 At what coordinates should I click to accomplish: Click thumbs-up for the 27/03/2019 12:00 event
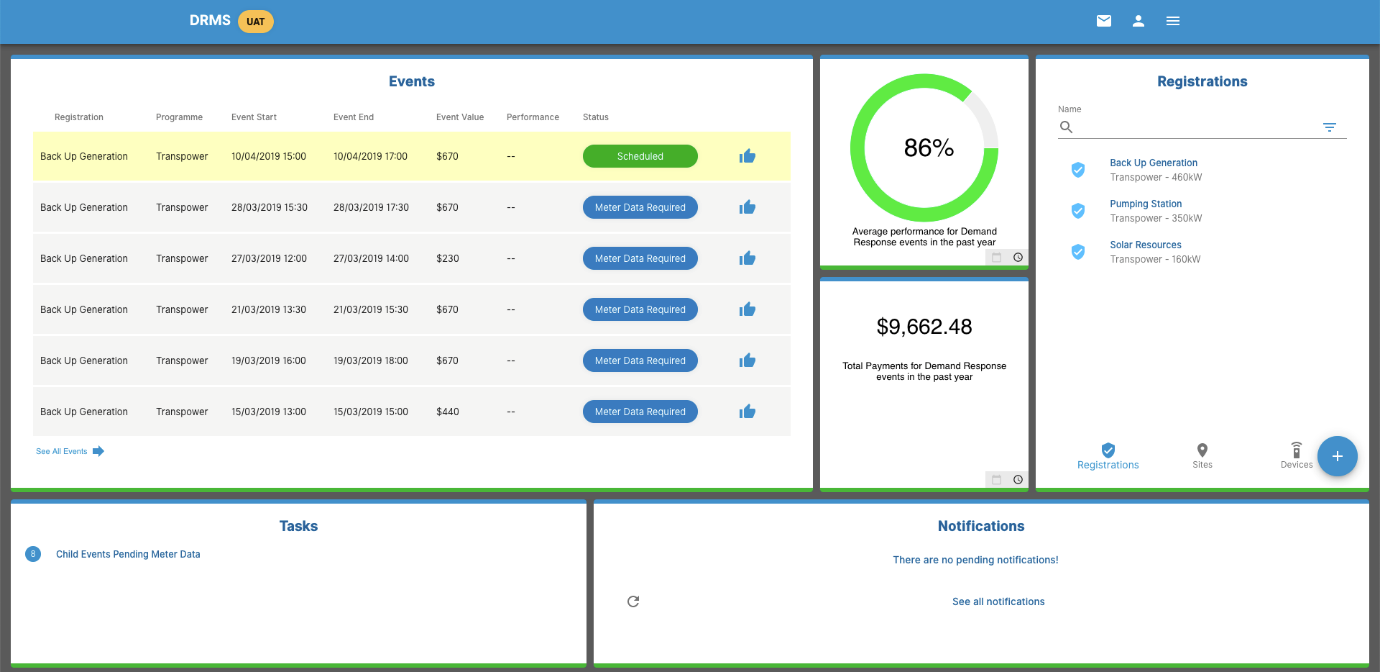[x=747, y=258]
